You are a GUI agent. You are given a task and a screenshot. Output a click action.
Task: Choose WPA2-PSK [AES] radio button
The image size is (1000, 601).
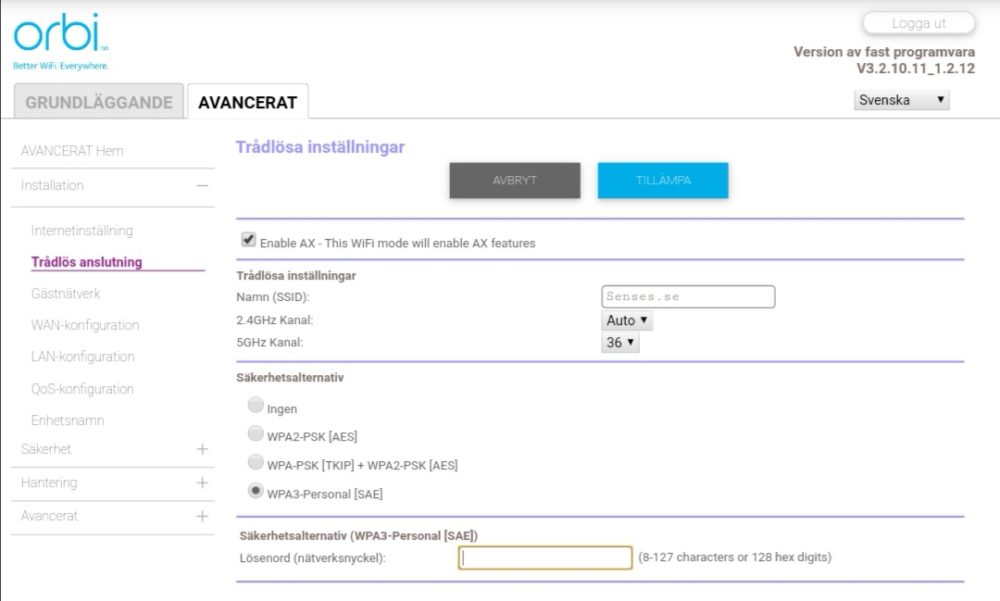click(256, 434)
